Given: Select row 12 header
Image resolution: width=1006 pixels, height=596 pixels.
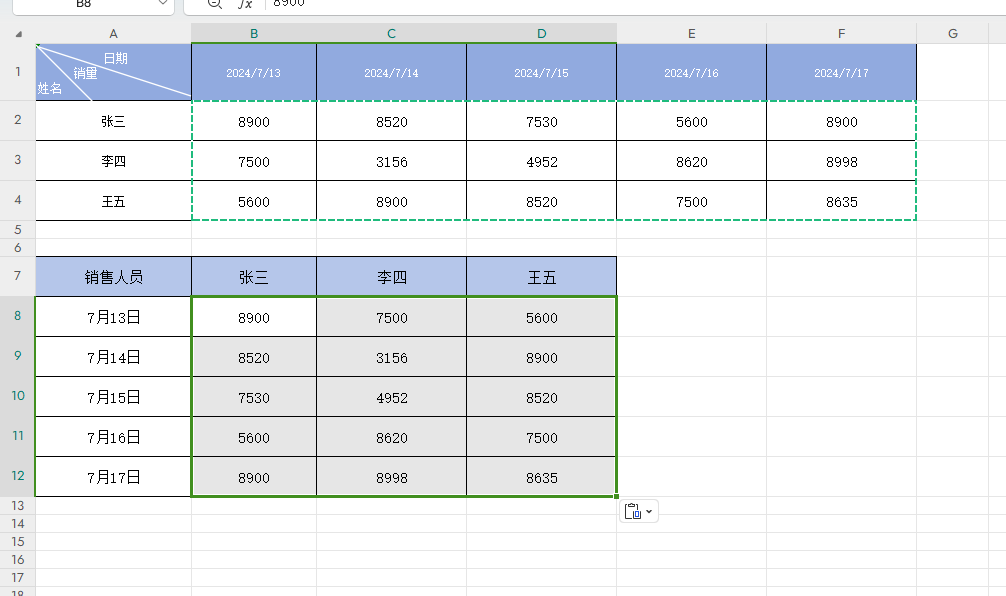Looking at the screenshot, I should point(18,476).
